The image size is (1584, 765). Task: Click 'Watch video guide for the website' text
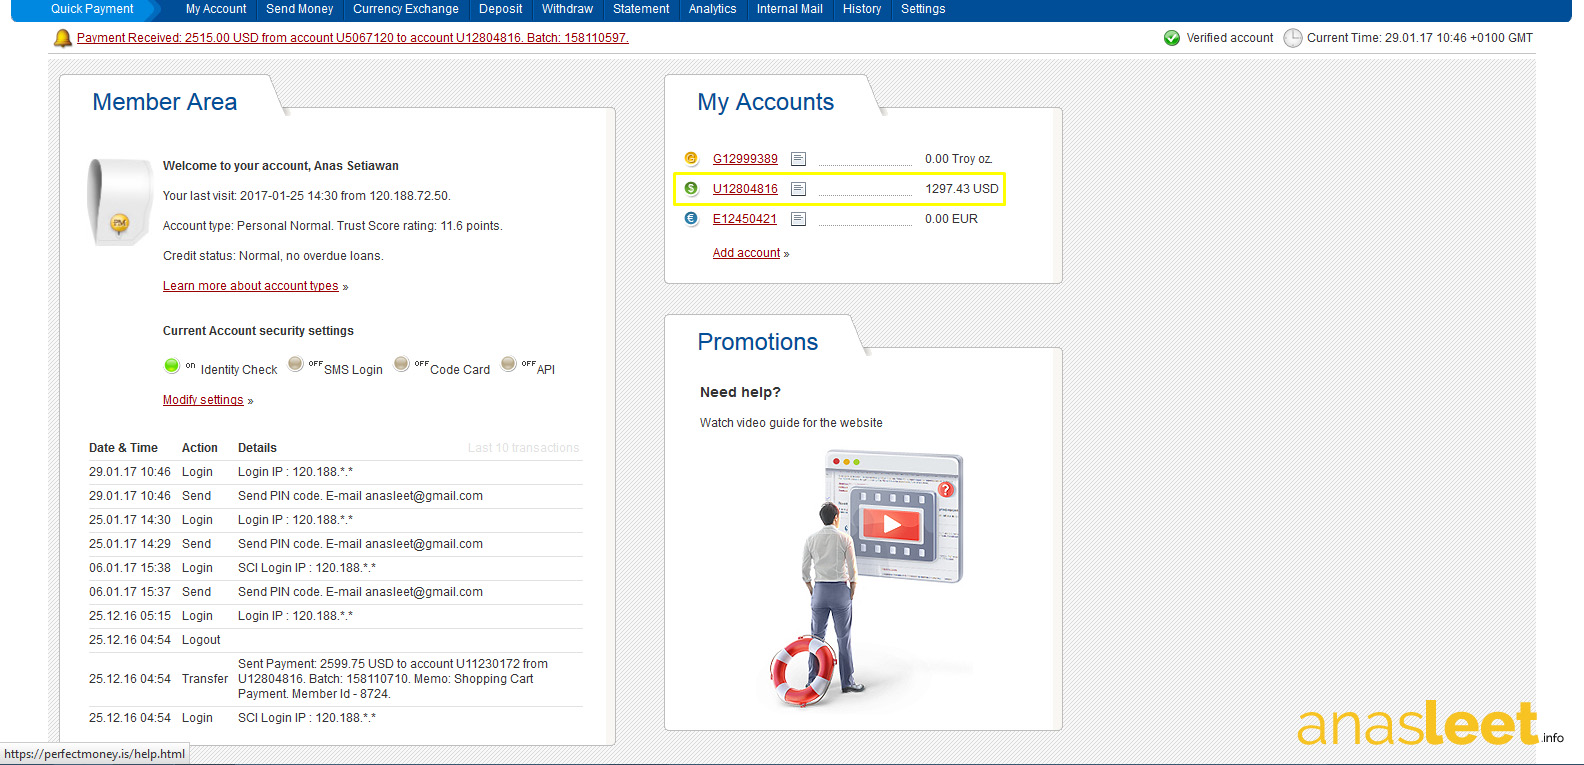791,423
